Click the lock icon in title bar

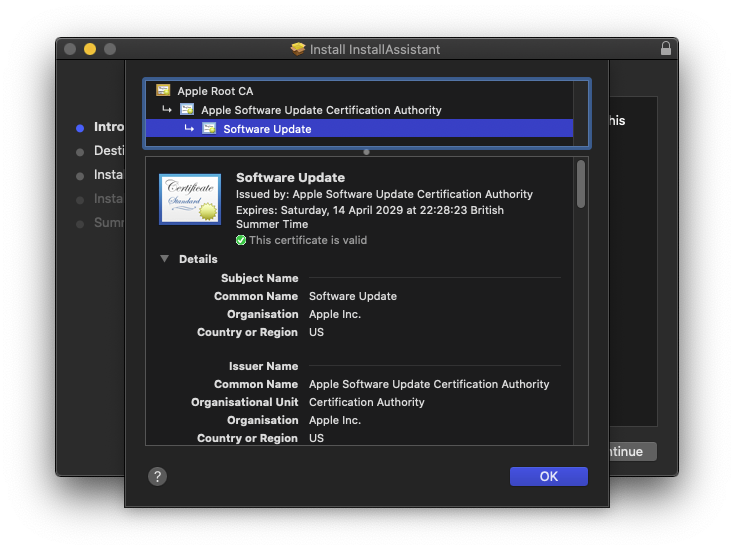[666, 48]
